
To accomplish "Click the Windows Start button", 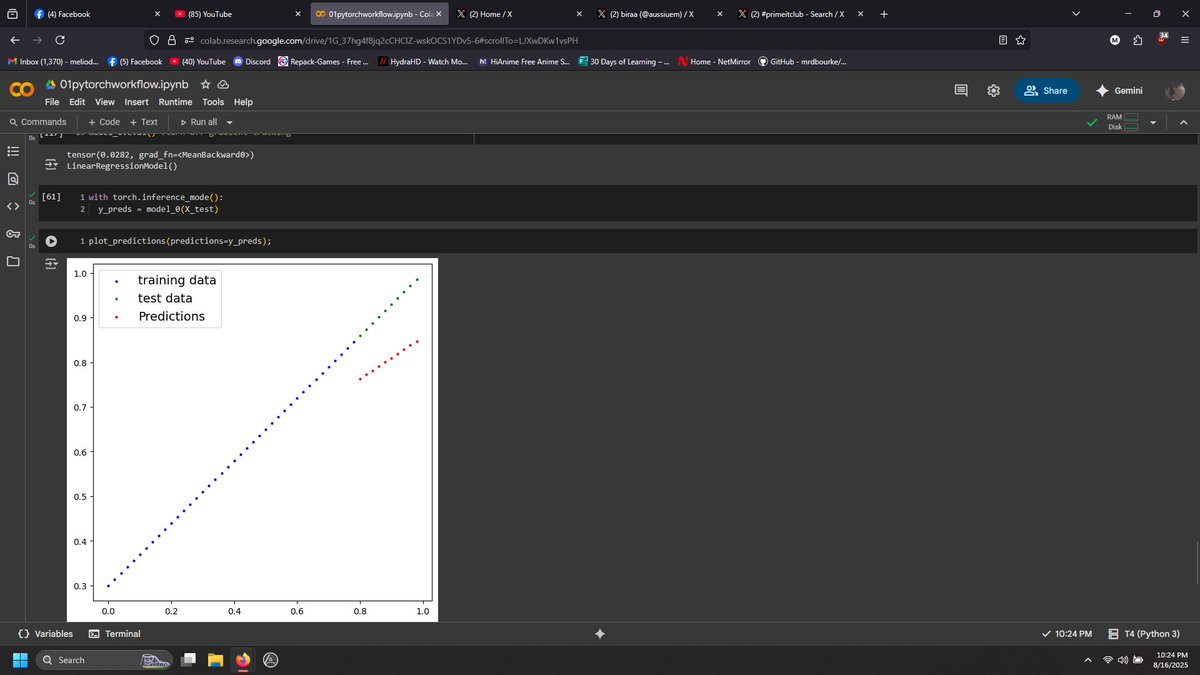I will pyautogui.click(x=20, y=660).
